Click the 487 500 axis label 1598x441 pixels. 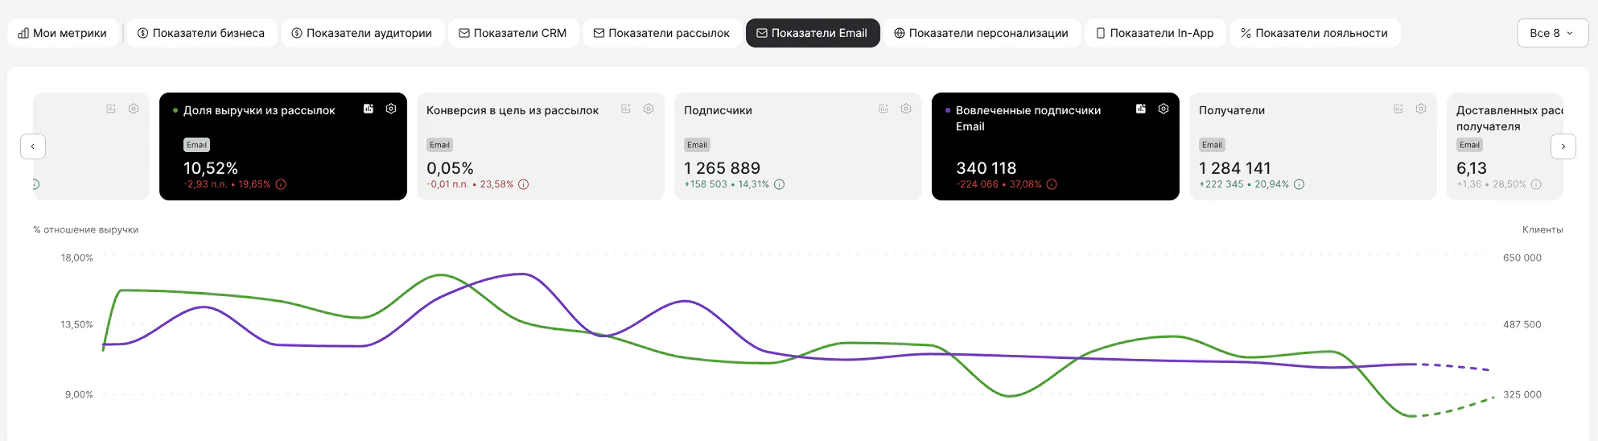tap(1522, 325)
